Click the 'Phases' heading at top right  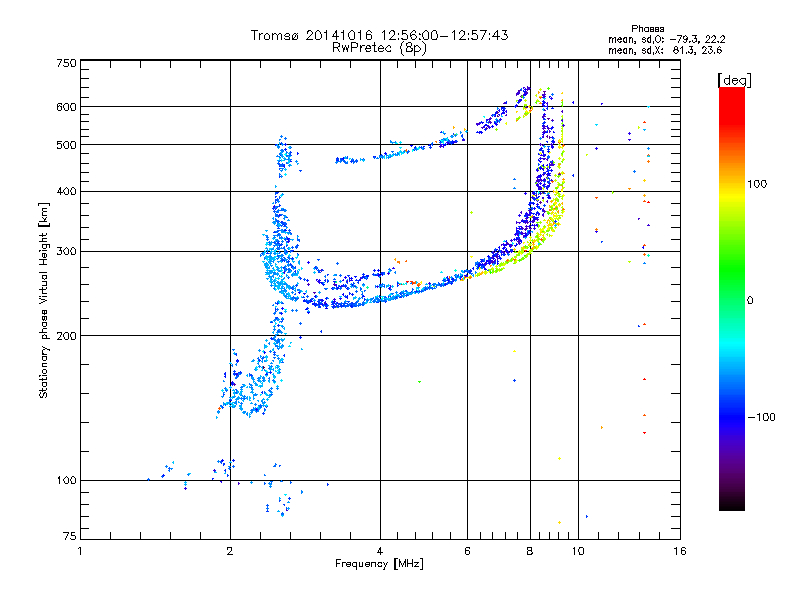[647, 29]
